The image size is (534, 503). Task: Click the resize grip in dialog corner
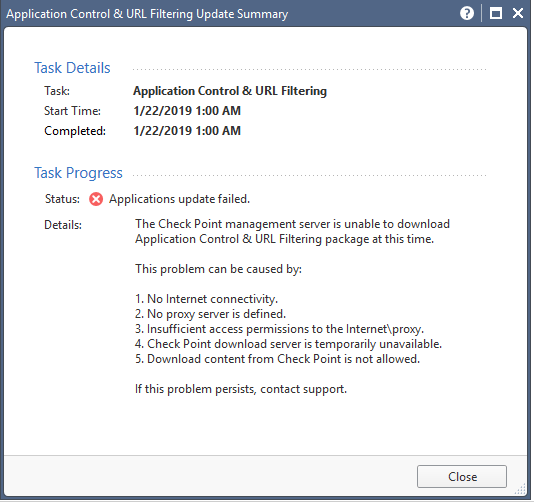pos(520,490)
